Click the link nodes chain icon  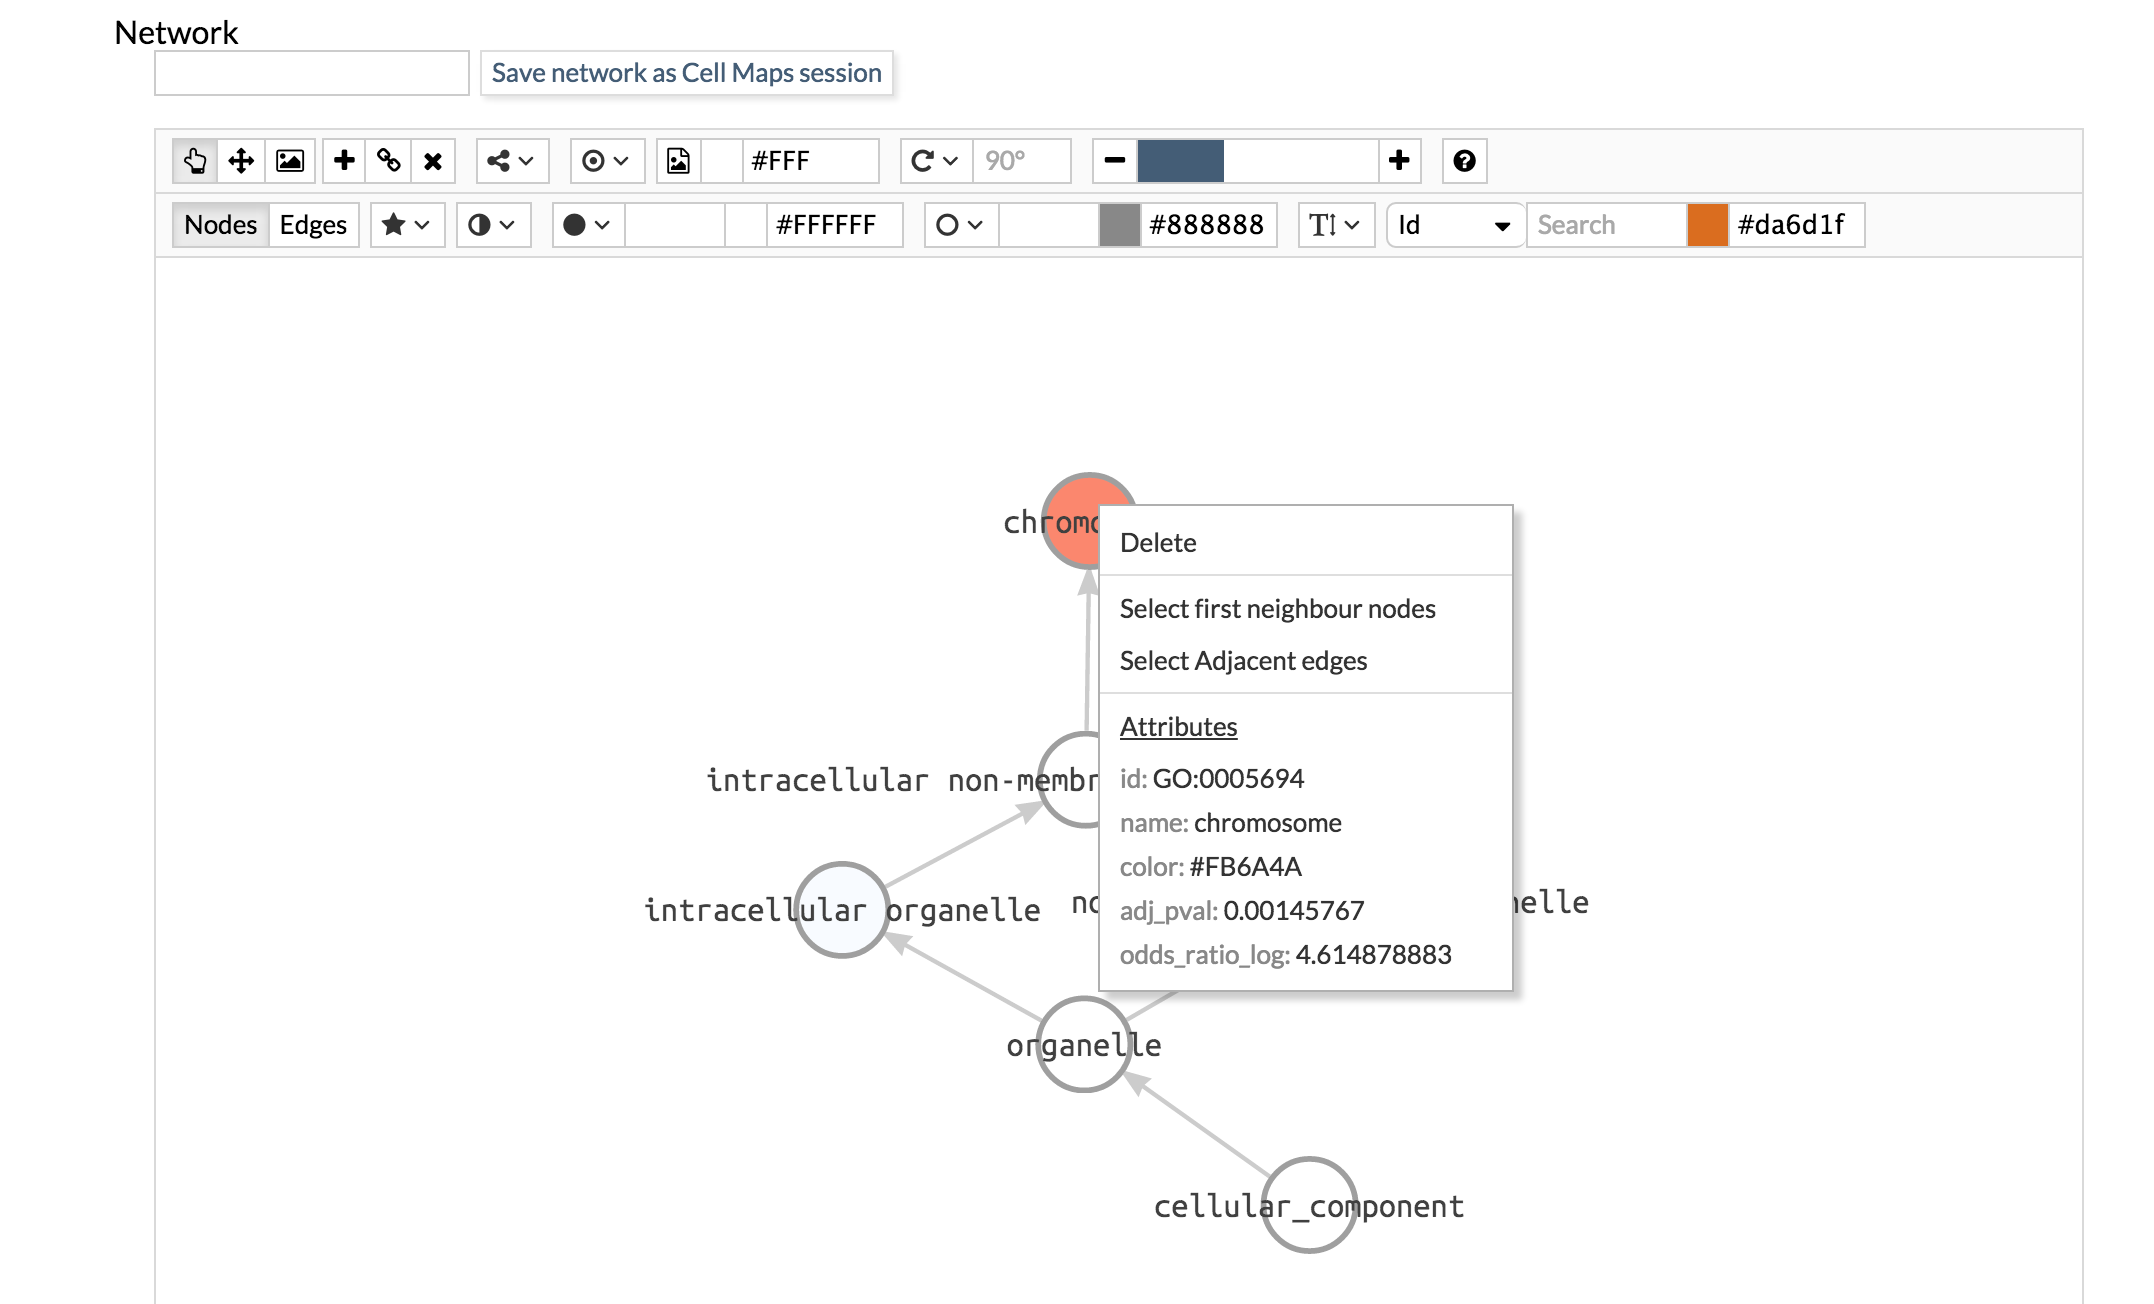389,161
